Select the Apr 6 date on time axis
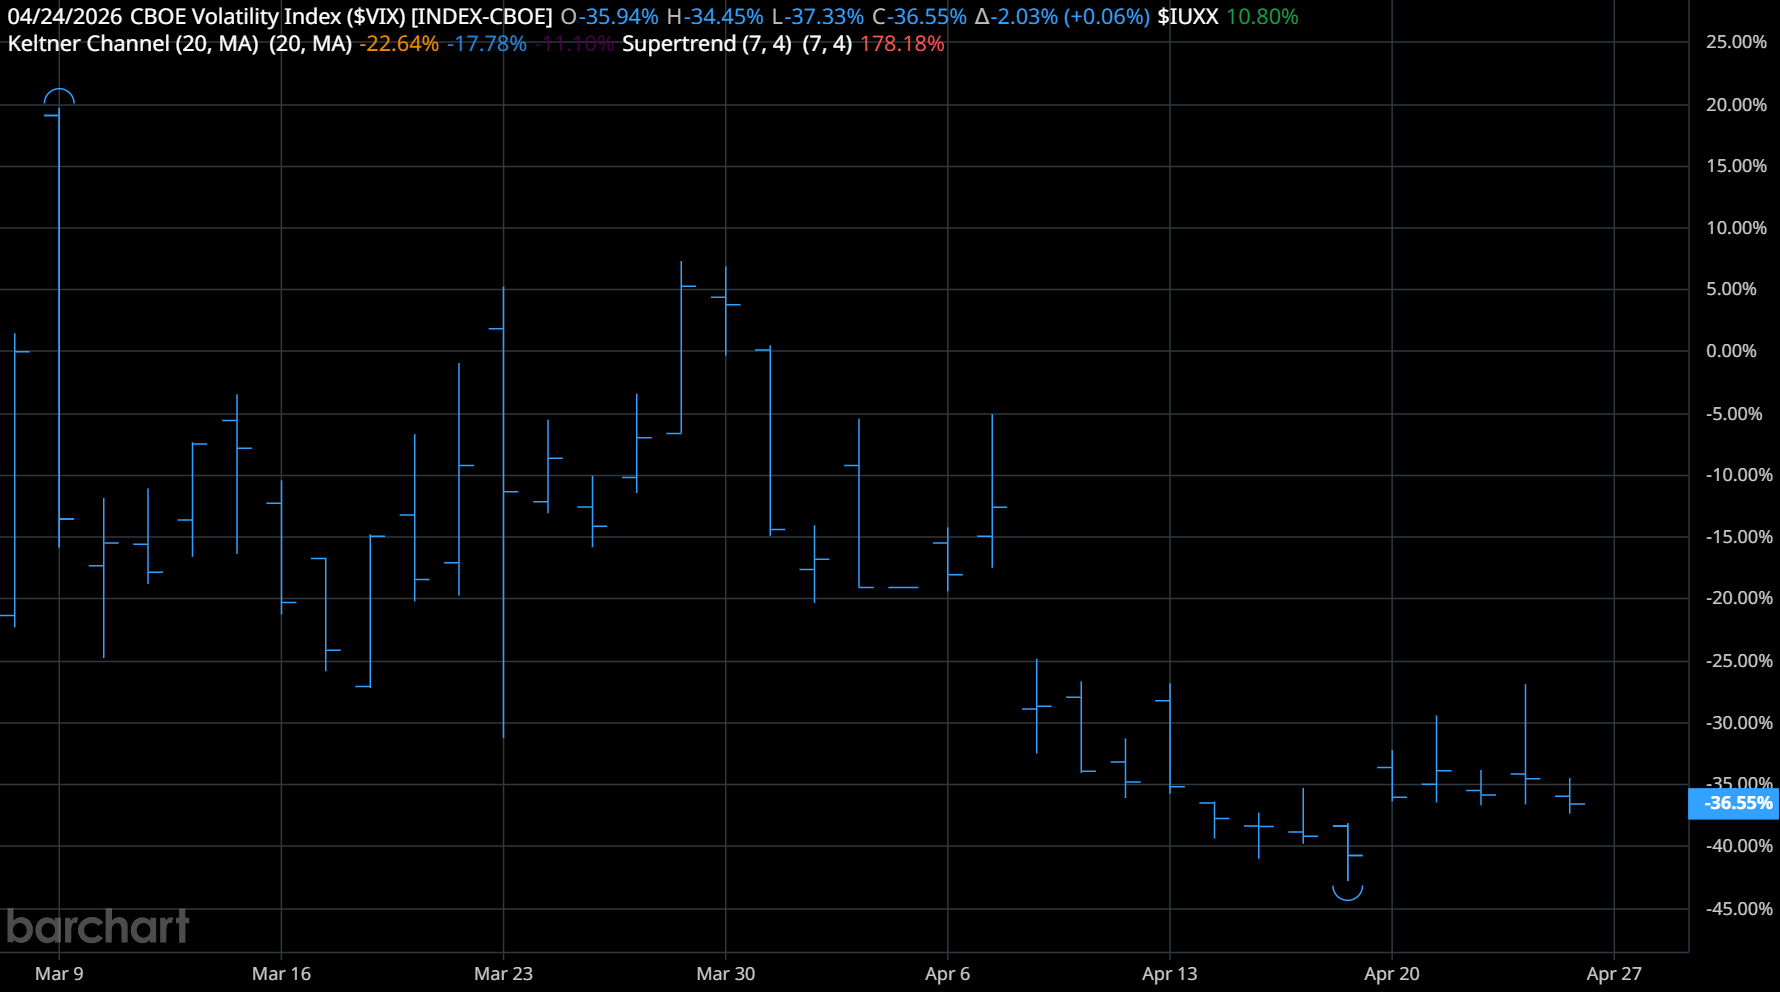Image resolution: width=1780 pixels, height=992 pixels. pos(947,973)
